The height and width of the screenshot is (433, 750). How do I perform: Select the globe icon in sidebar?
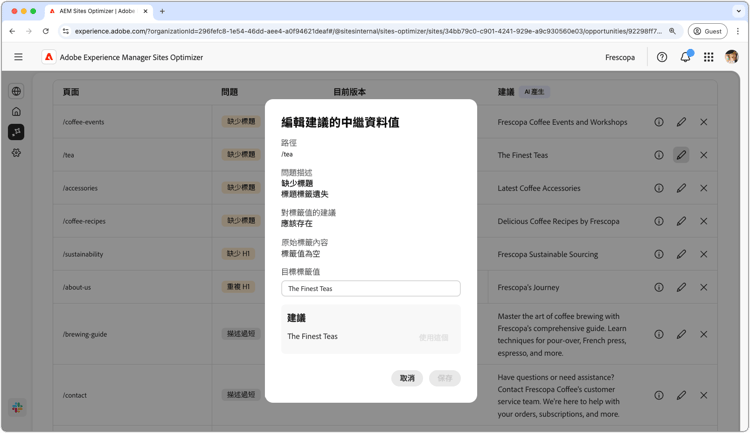tap(16, 91)
